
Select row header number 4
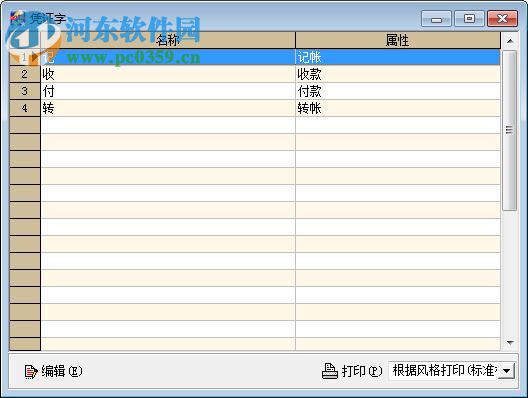point(25,108)
